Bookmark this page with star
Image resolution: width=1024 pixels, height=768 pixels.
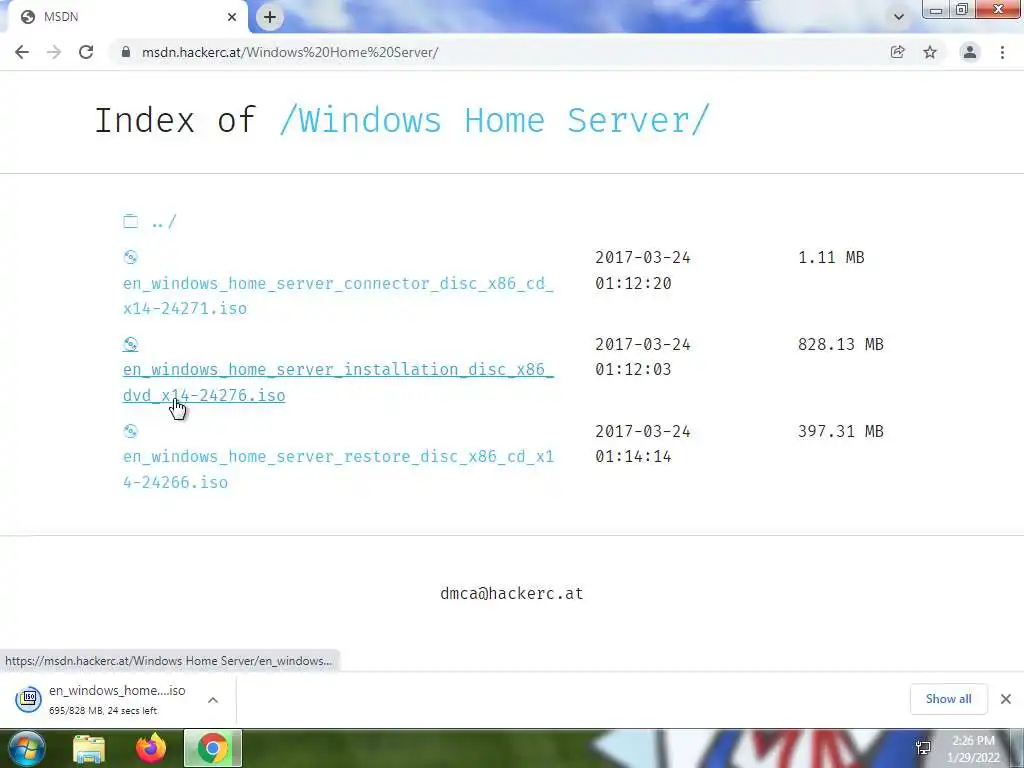pos(930,52)
